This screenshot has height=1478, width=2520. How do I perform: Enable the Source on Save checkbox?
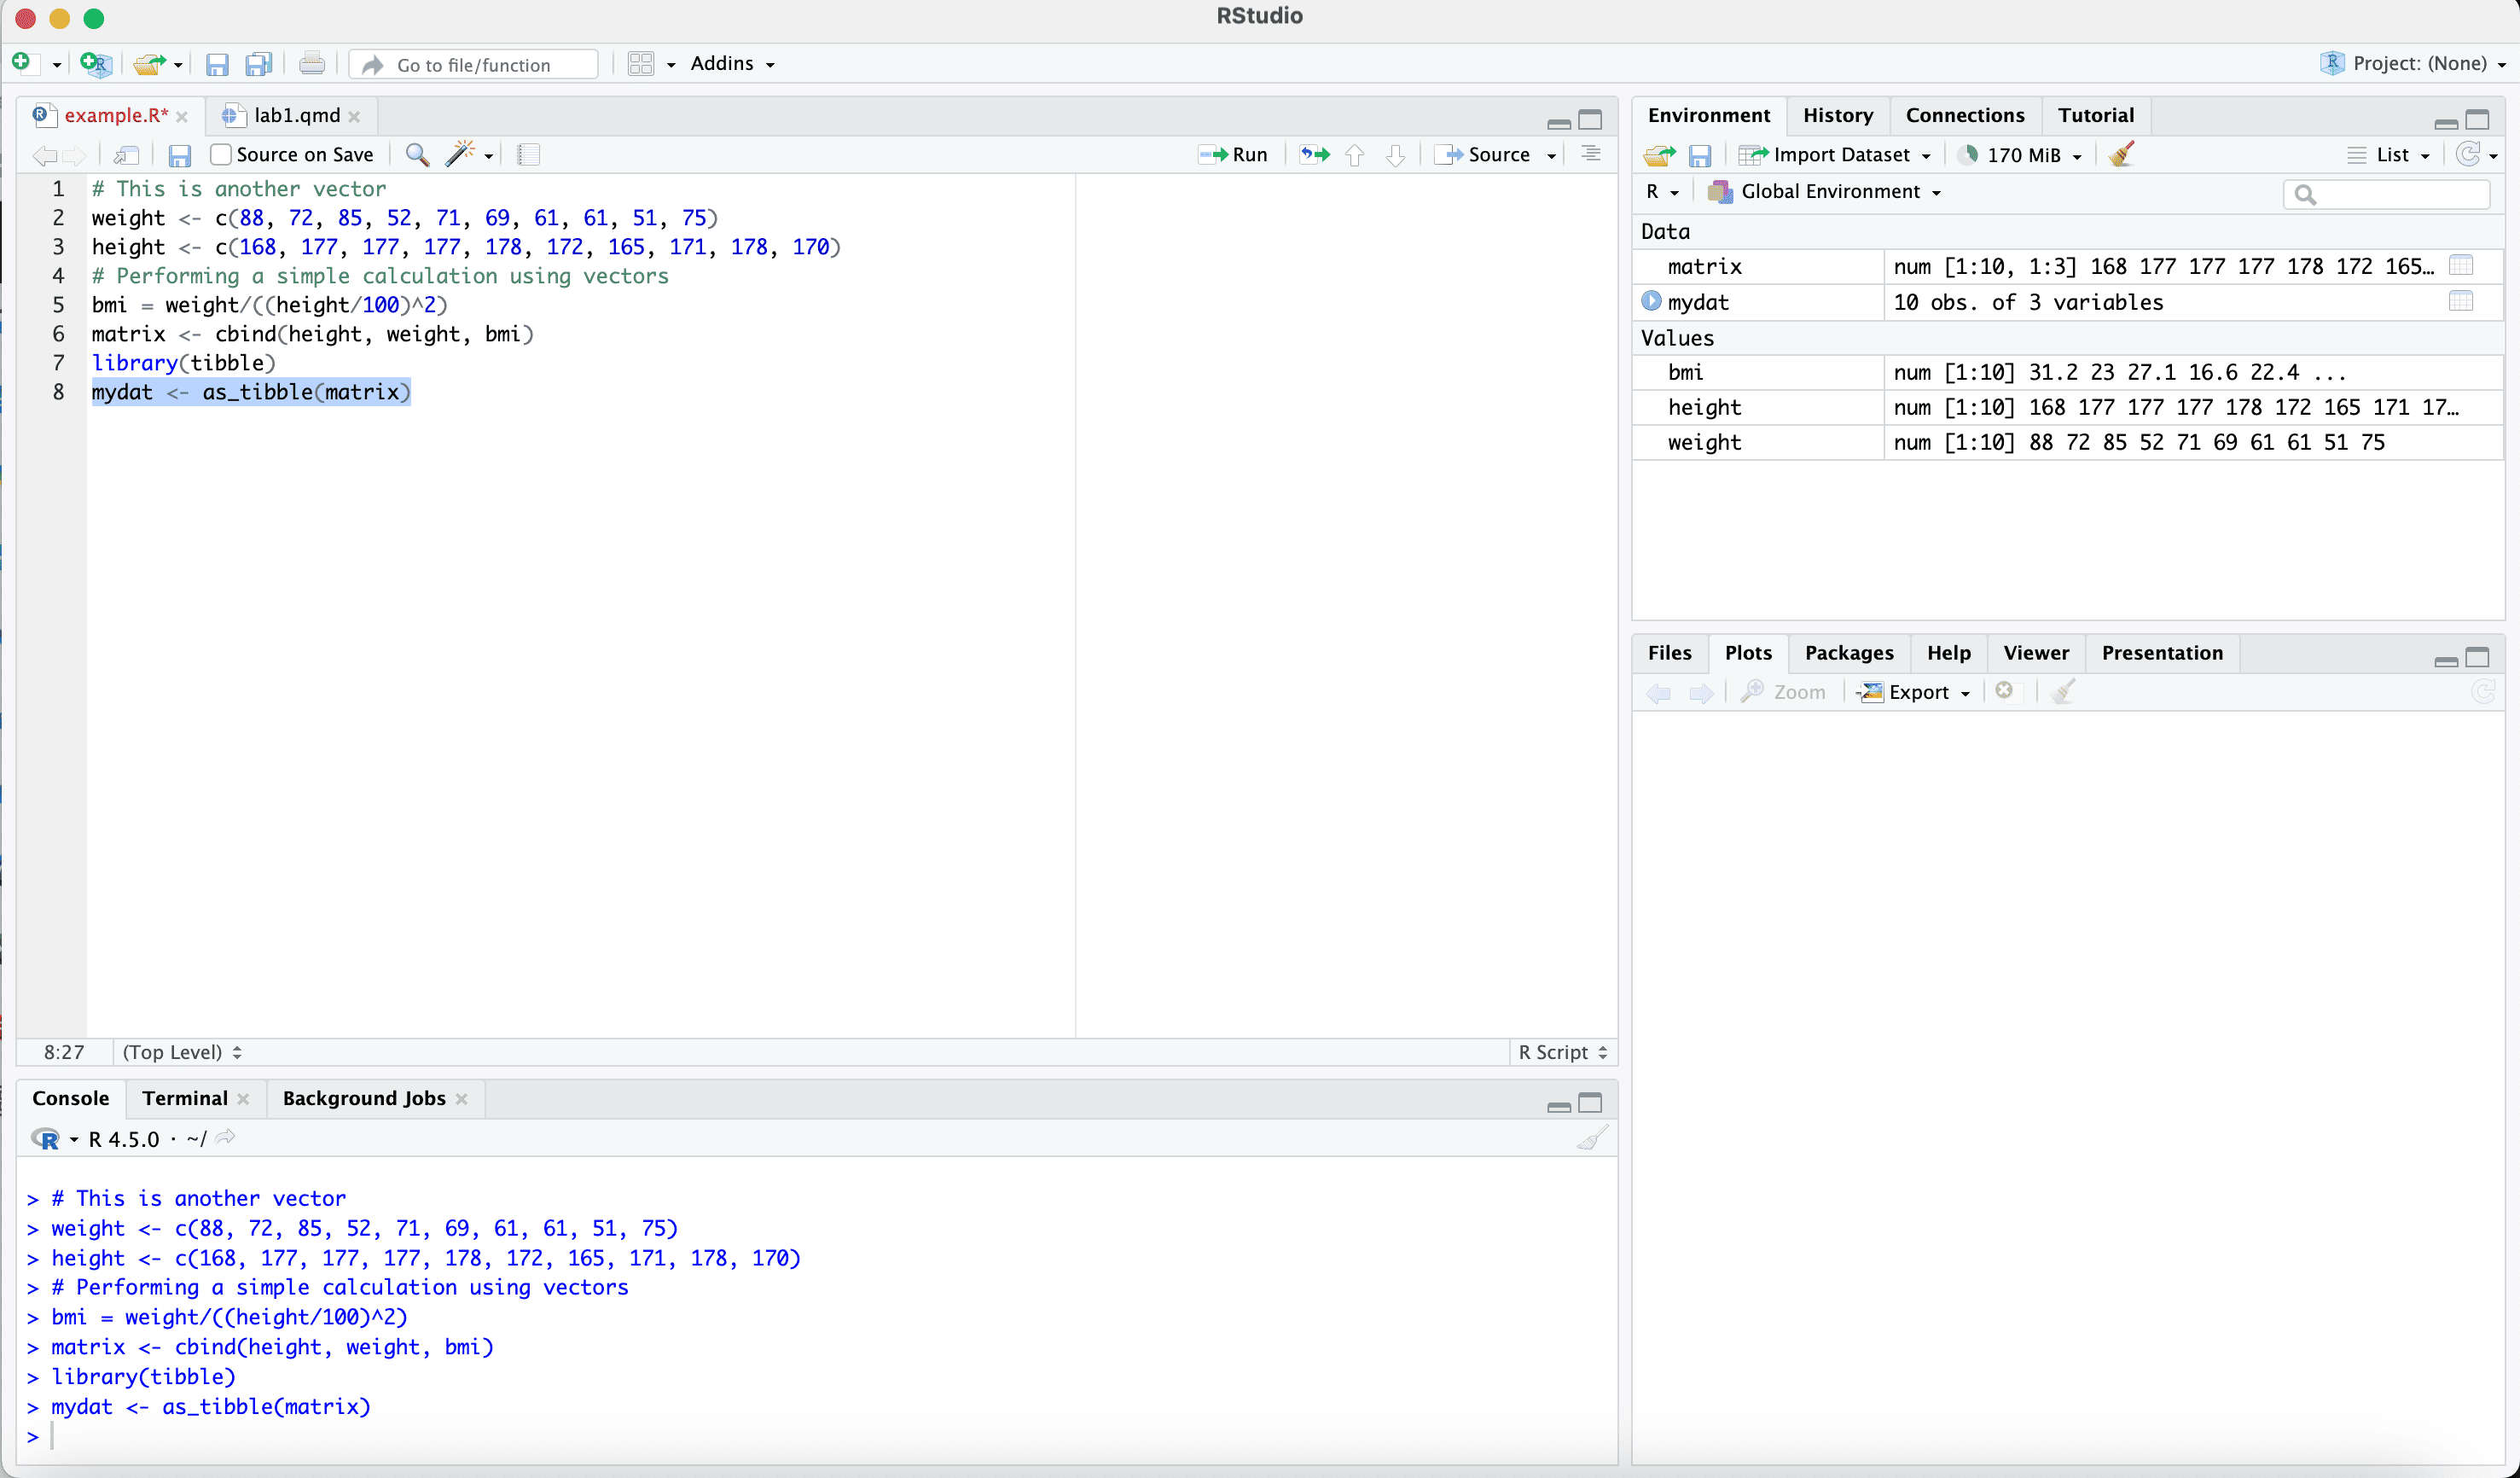pyautogui.click(x=221, y=155)
